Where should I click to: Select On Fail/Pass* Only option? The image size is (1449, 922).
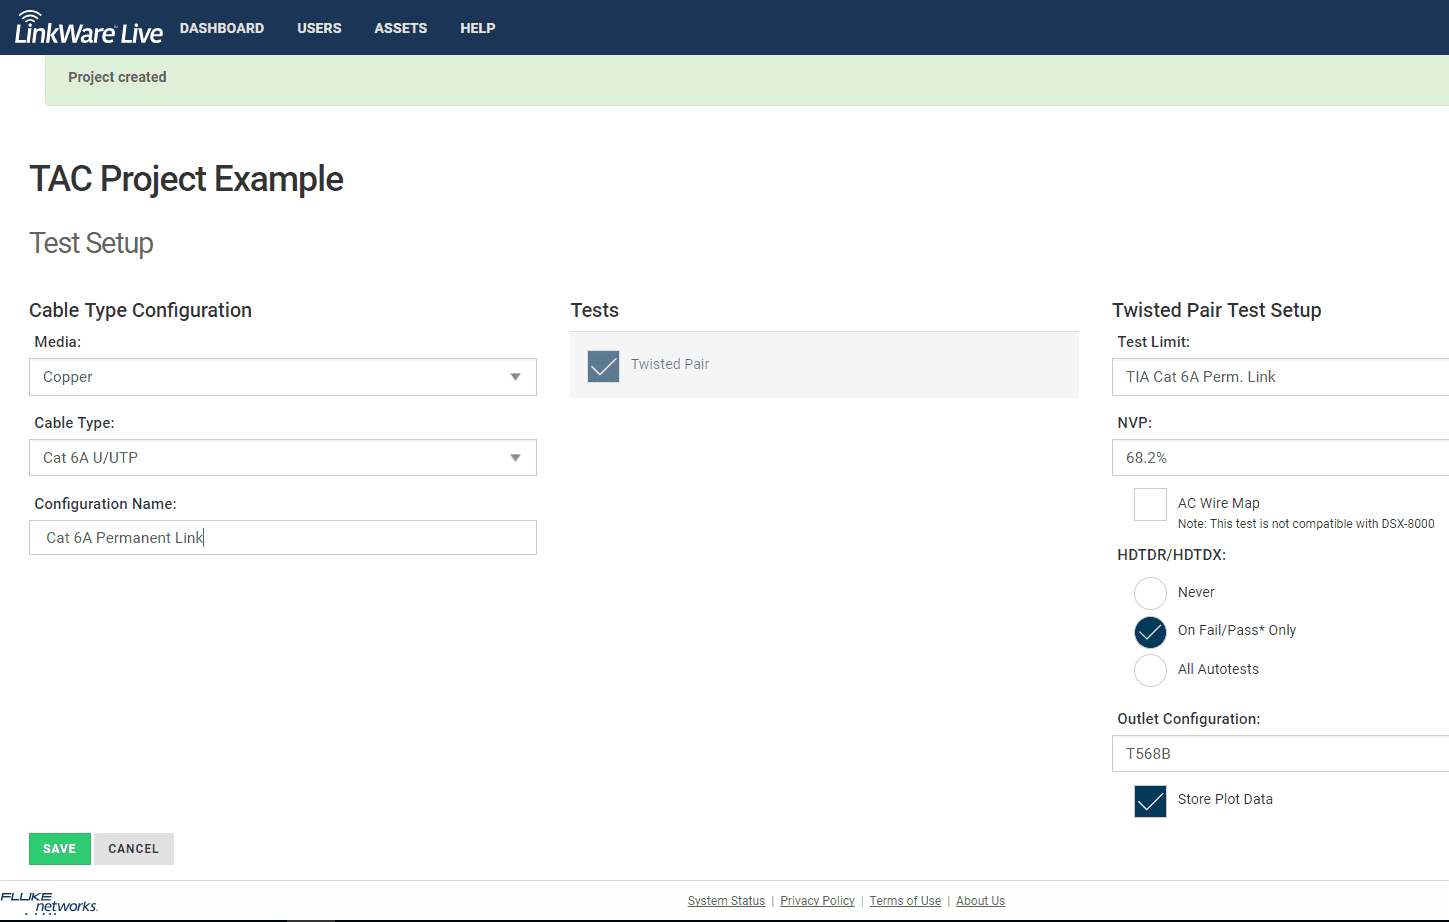pos(1150,631)
